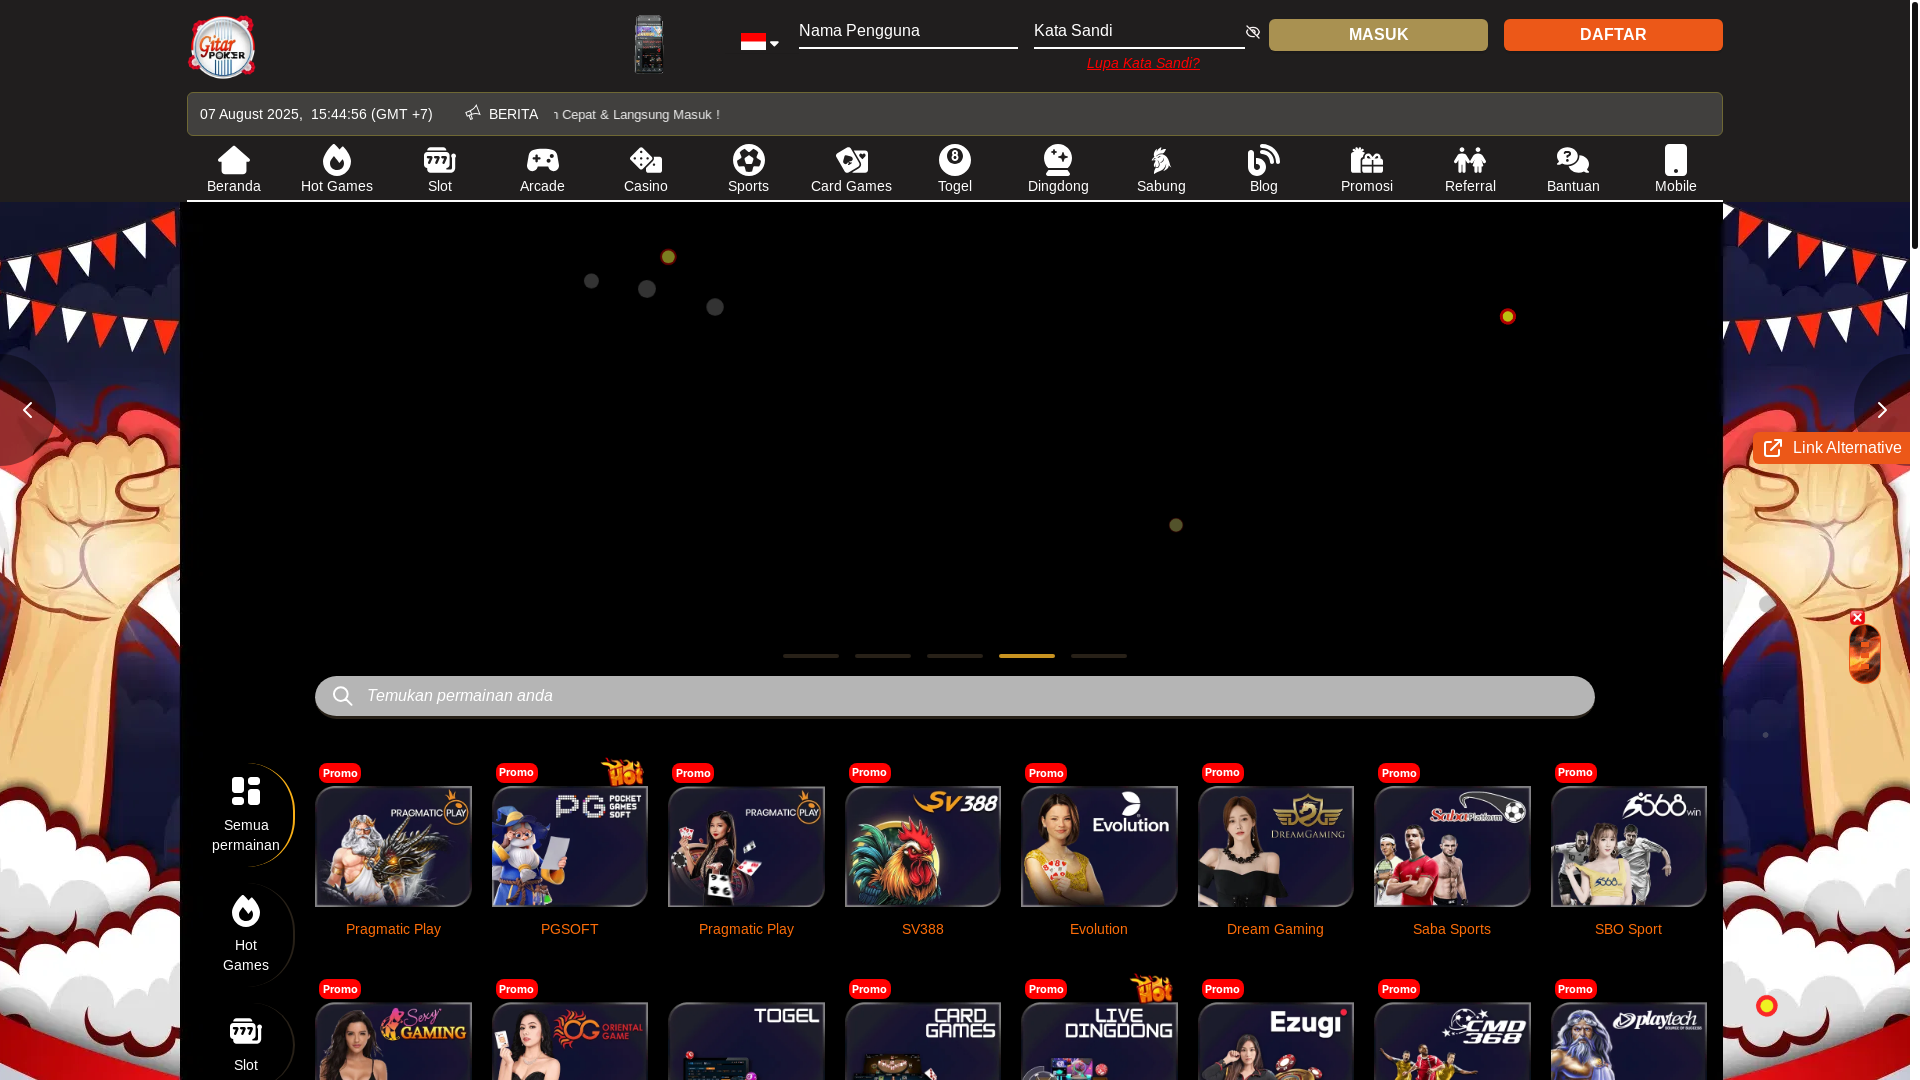Image resolution: width=1920 pixels, height=1080 pixels.
Task: Click the Evolution text label
Action: point(1099,929)
